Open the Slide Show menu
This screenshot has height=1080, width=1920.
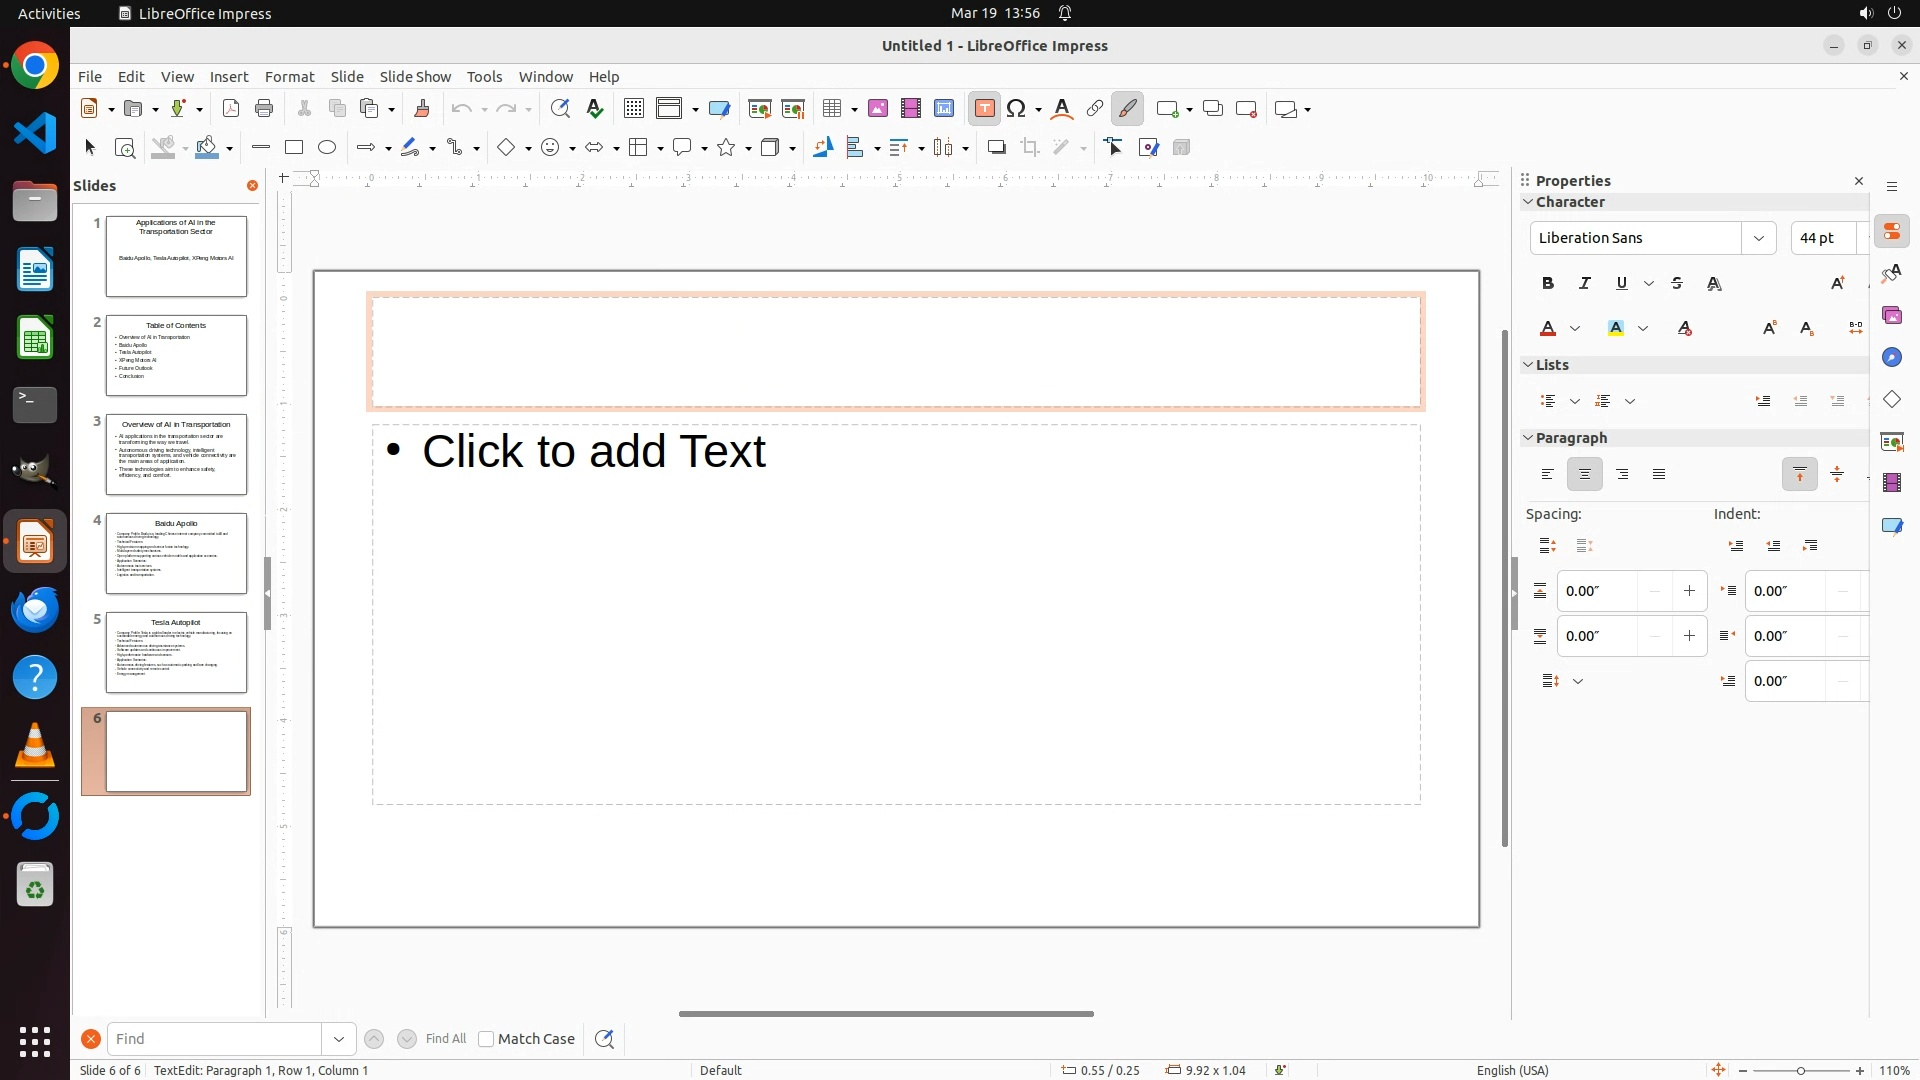click(415, 77)
